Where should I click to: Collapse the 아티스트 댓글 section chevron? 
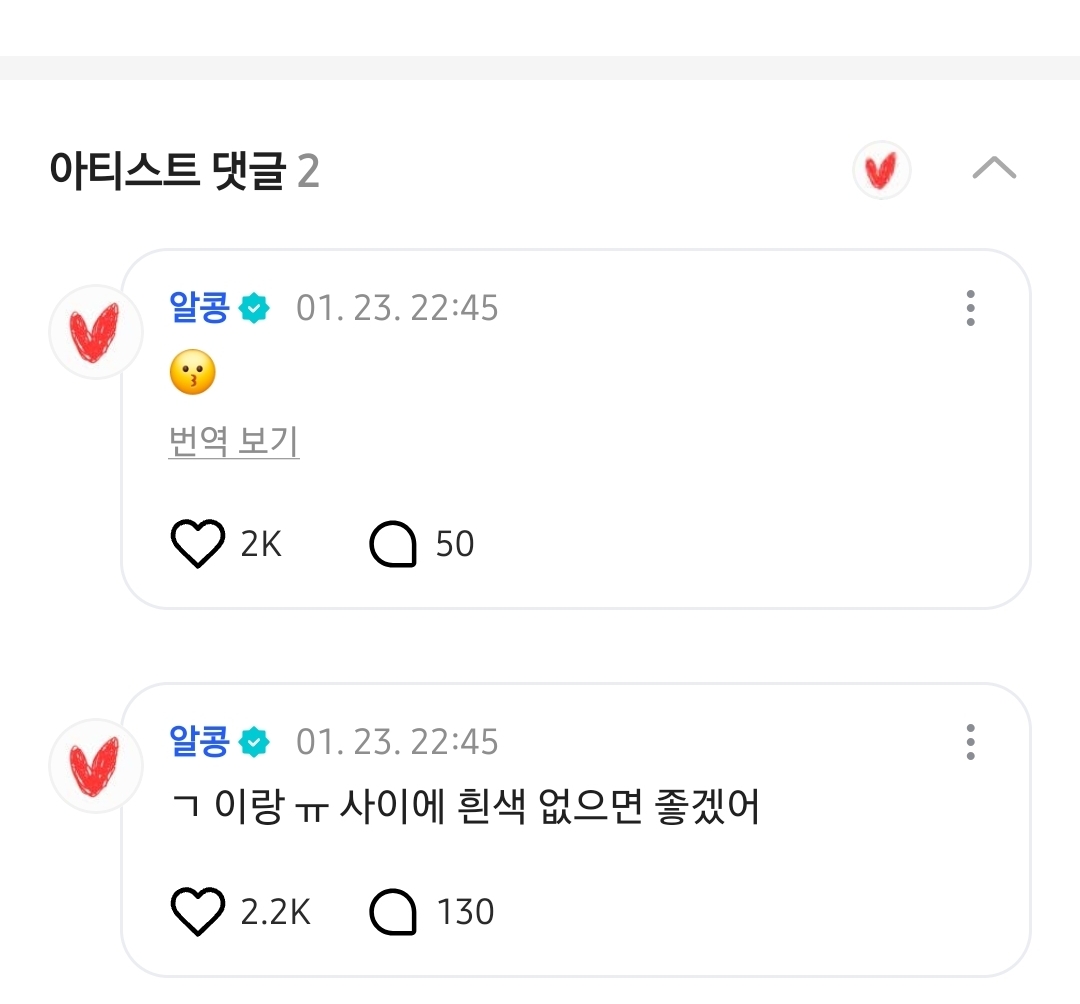pos(994,170)
